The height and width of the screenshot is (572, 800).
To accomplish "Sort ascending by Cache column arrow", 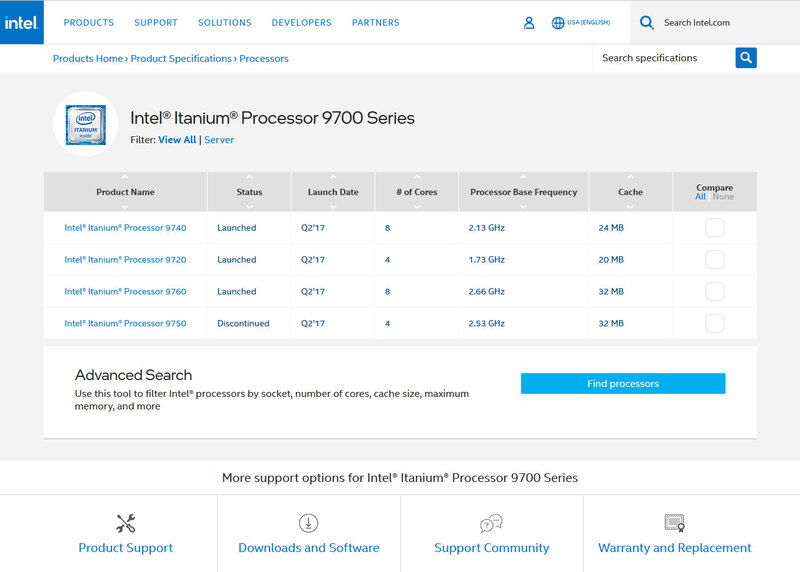I will (630, 178).
